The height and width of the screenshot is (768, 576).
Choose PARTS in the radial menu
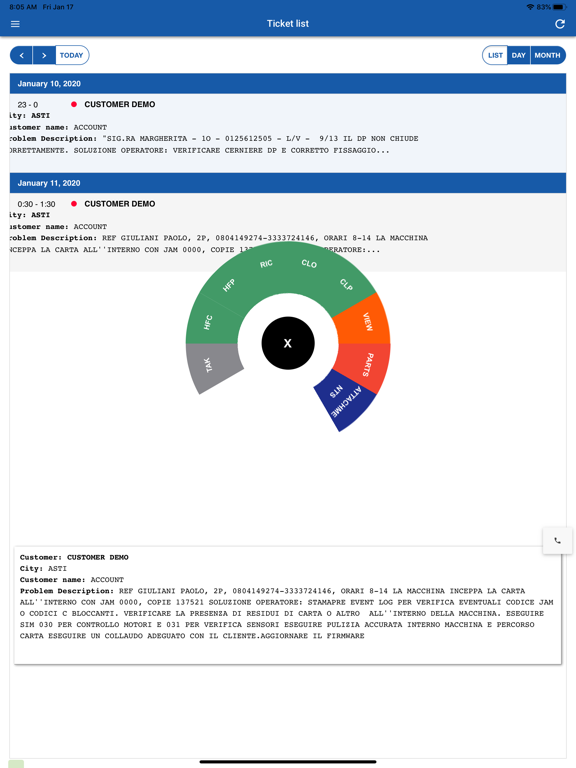click(367, 364)
